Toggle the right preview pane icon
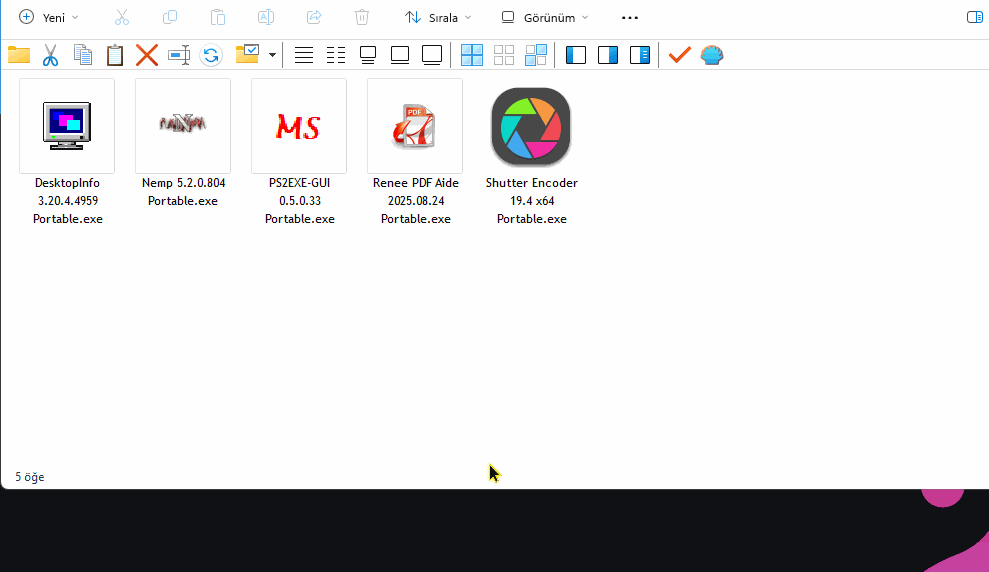 [608, 55]
